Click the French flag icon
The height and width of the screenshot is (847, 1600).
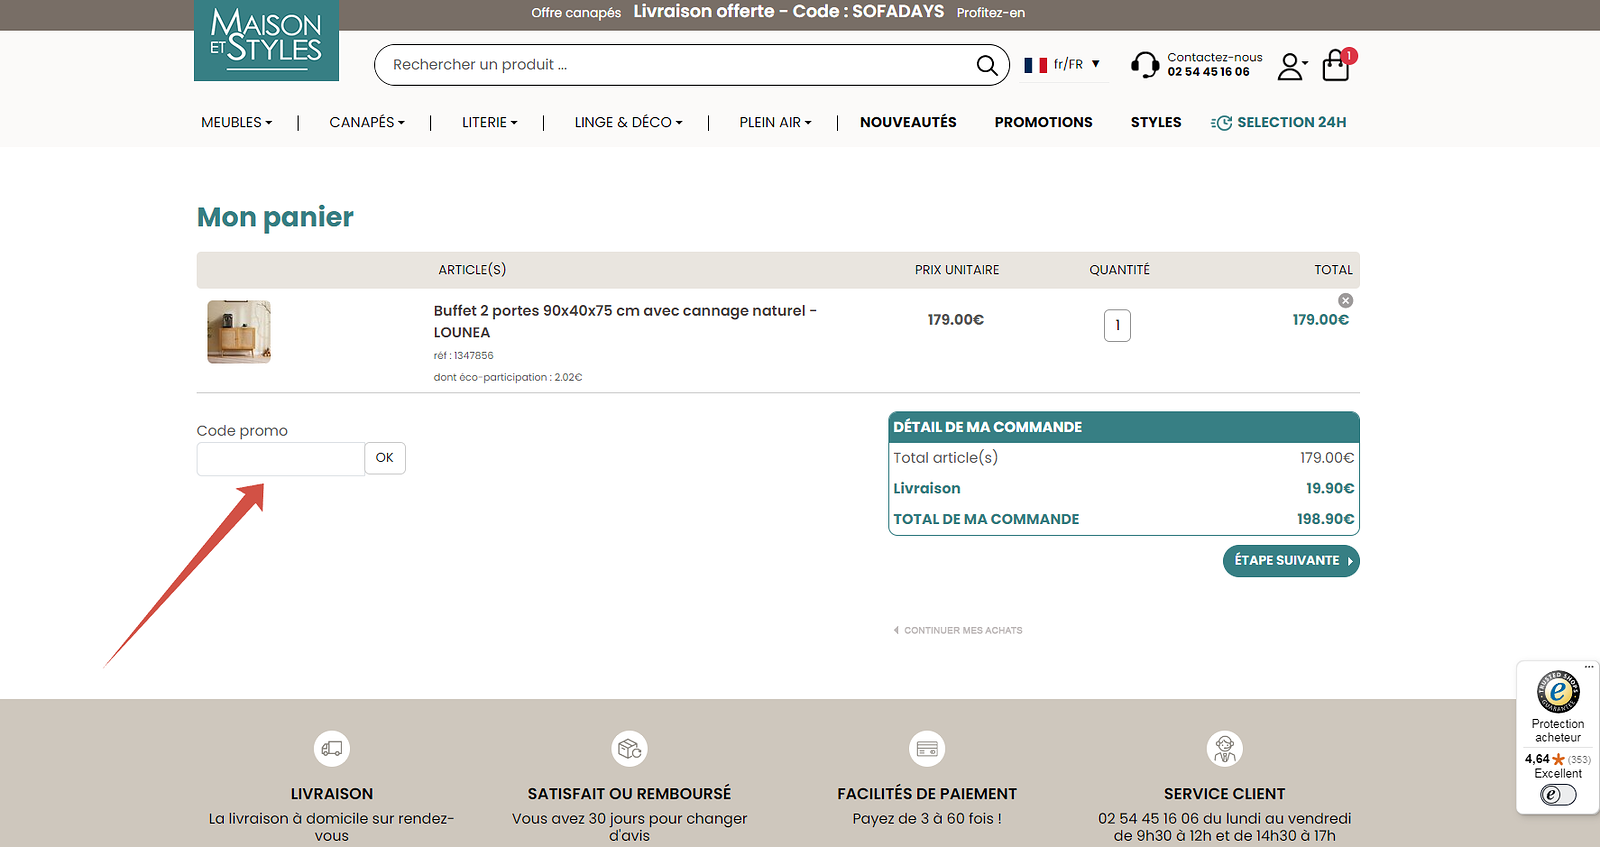pyautogui.click(x=1036, y=65)
